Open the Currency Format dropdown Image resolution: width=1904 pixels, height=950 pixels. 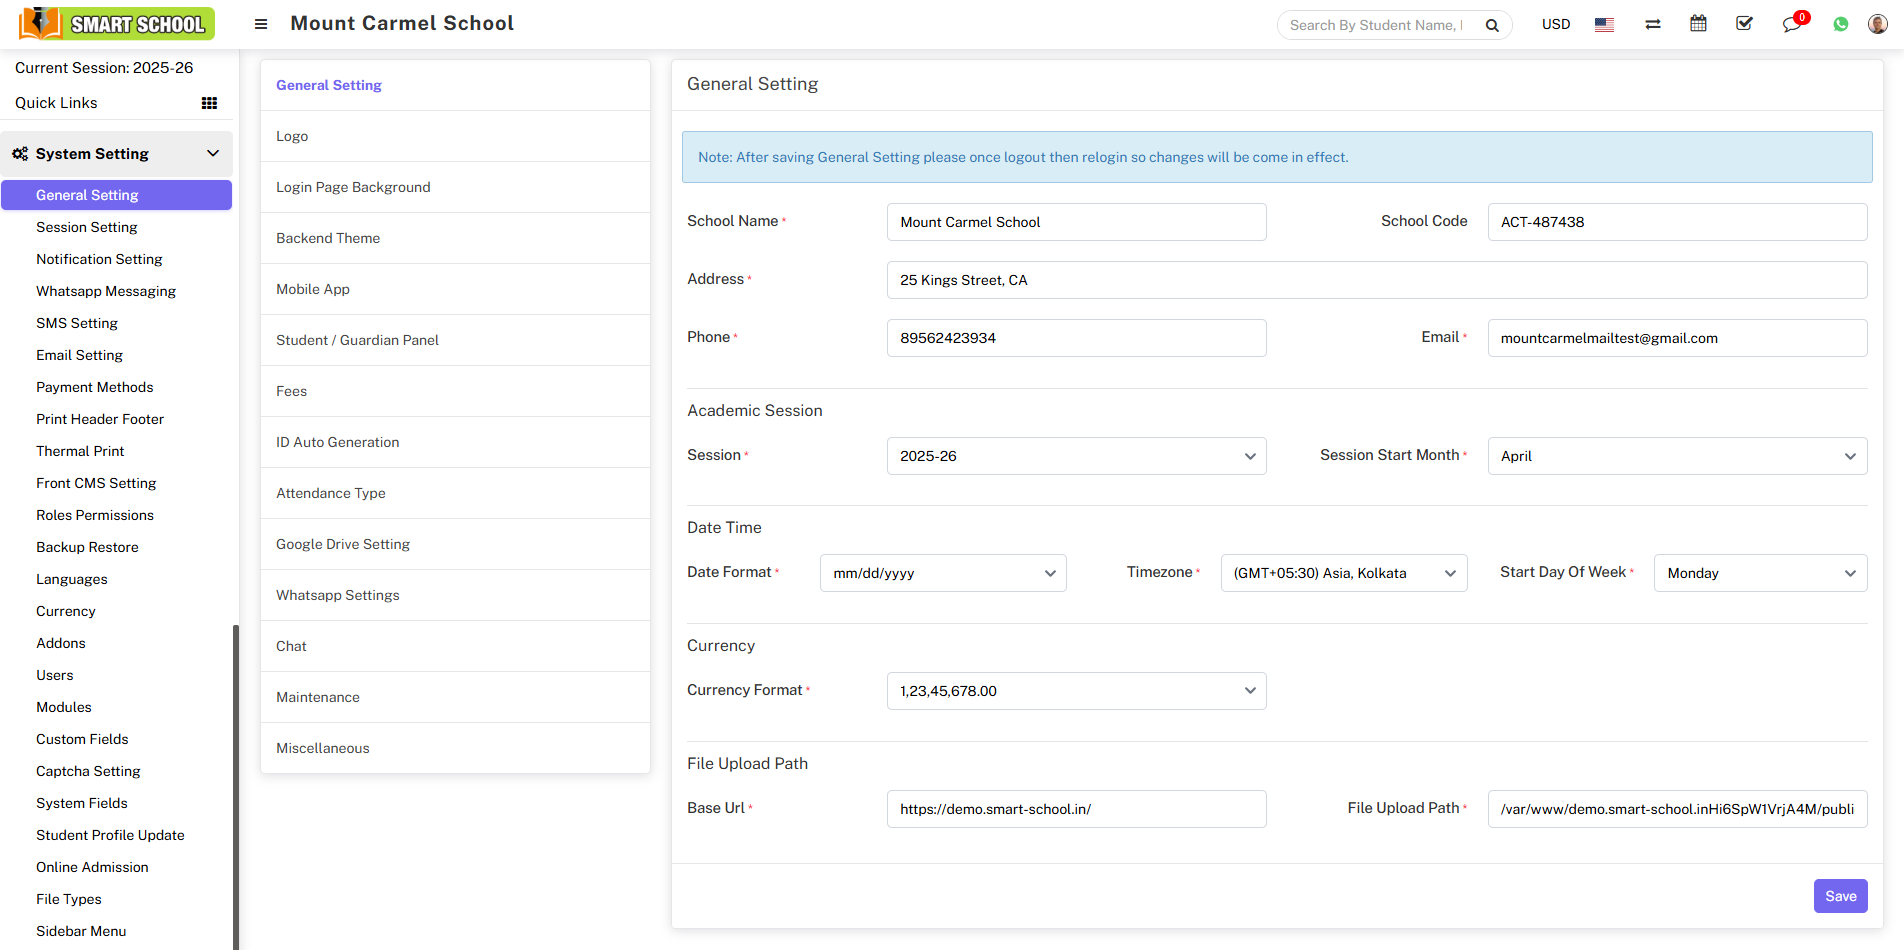point(1076,691)
